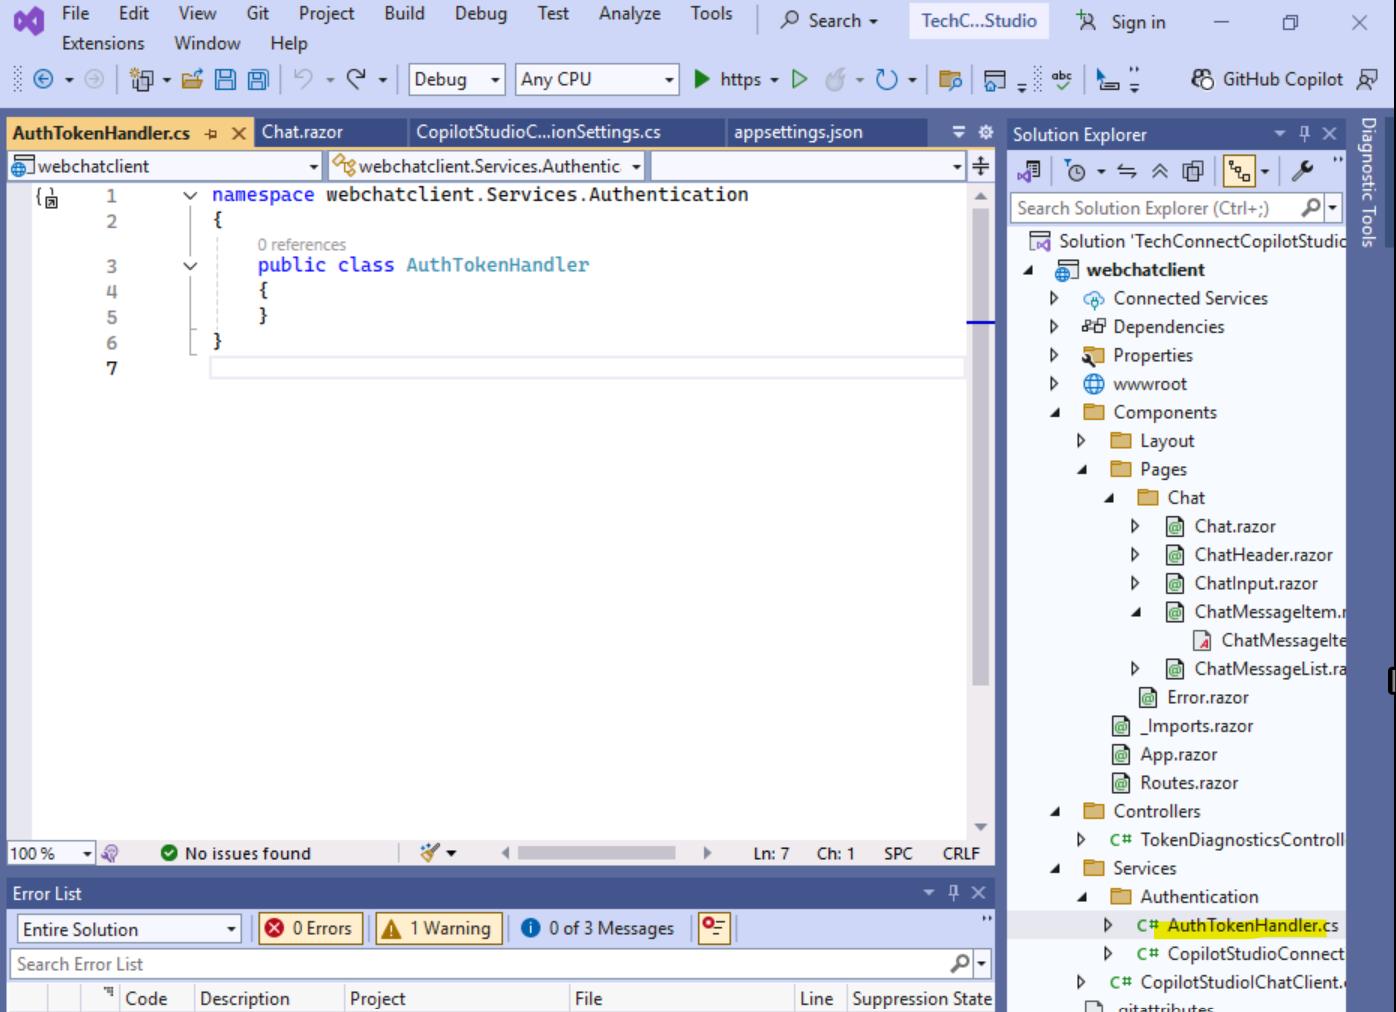The image size is (1396, 1012).
Task: Open Solution Explorer properties wrench icon
Action: [x=1302, y=172]
